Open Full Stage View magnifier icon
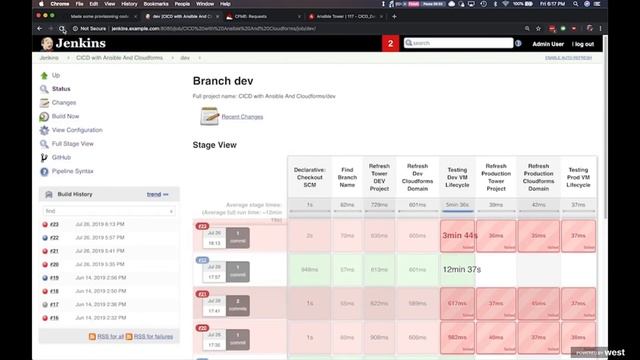This screenshot has height=360, width=640. pos(44,144)
